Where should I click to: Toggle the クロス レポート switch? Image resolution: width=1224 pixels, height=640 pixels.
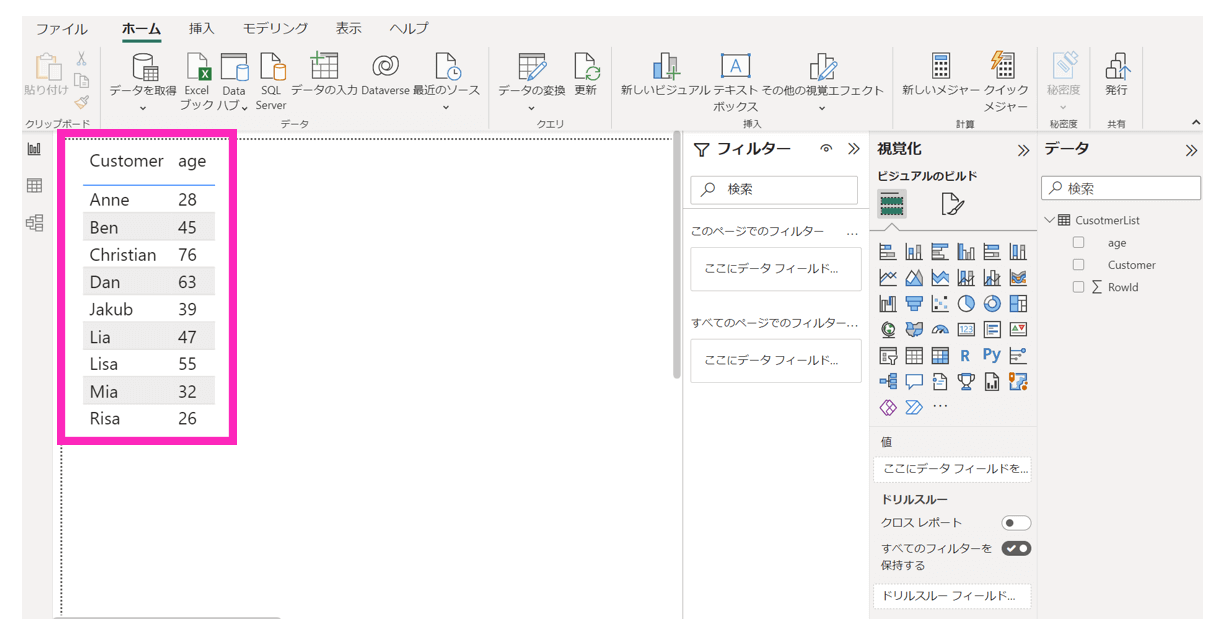coord(1015,523)
